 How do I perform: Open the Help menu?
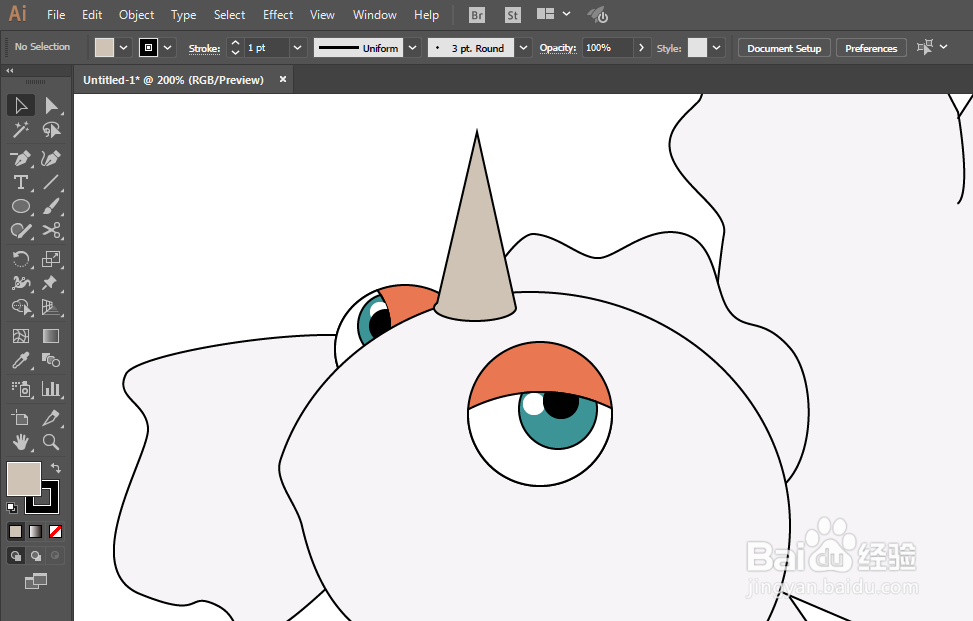click(426, 15)
